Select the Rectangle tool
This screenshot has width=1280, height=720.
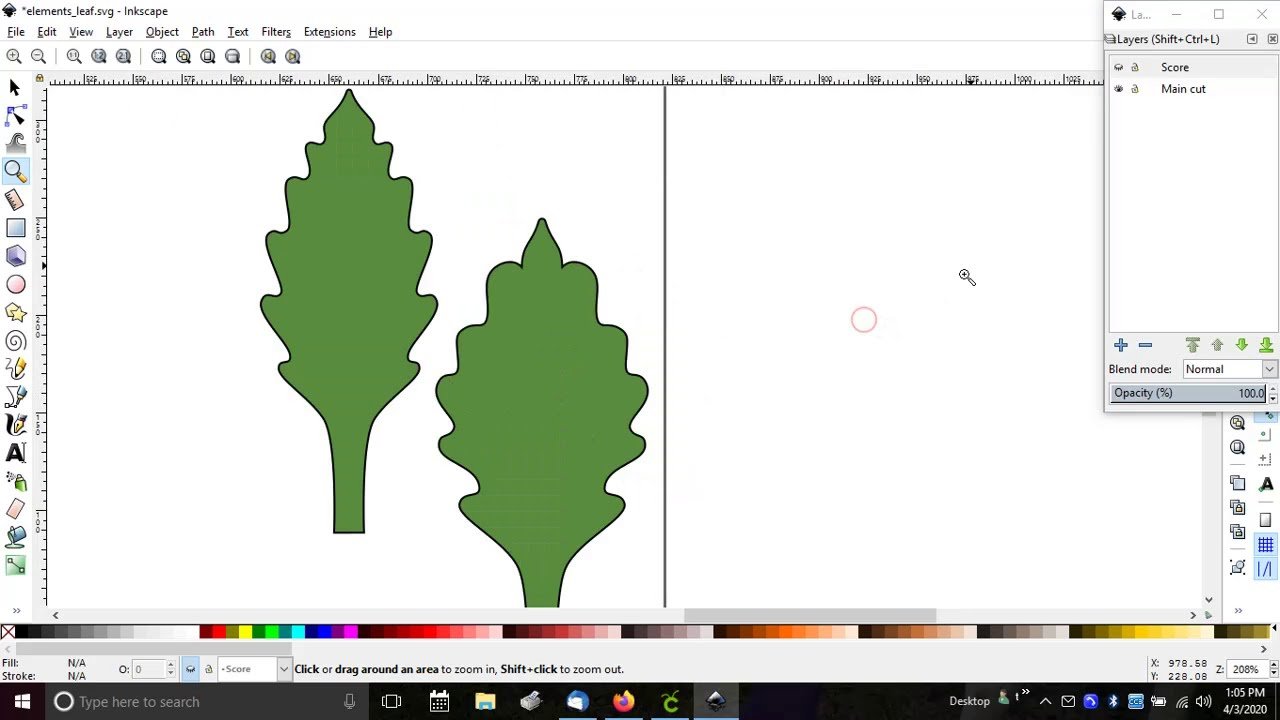pos(15,228)
